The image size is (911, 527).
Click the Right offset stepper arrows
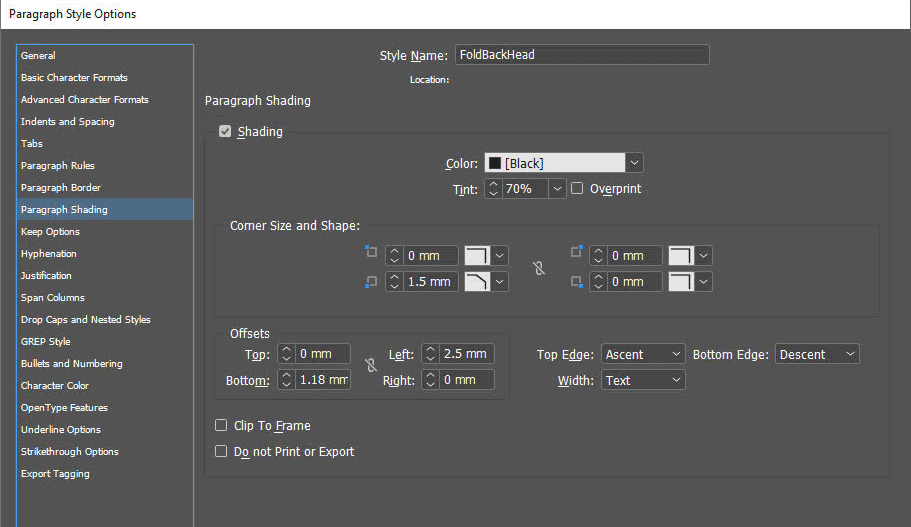tap(431, 380)
